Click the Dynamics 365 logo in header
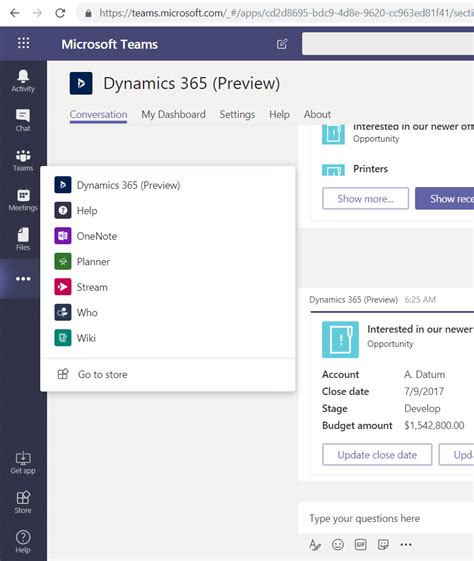The image size is (474, 561). (81, 83)
